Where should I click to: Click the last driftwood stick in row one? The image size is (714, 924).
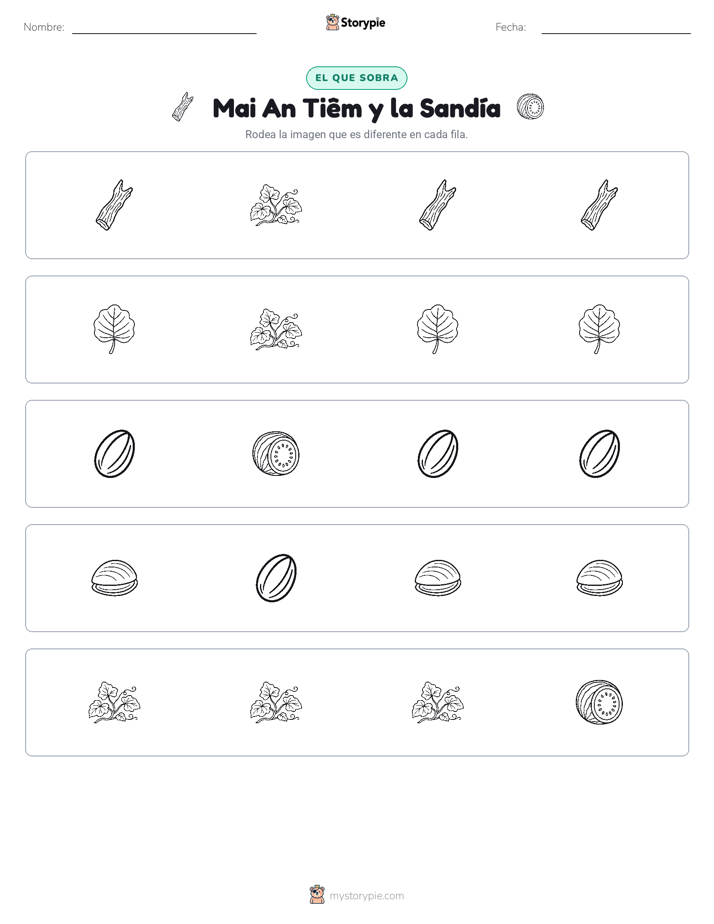(x=599, y=205)
